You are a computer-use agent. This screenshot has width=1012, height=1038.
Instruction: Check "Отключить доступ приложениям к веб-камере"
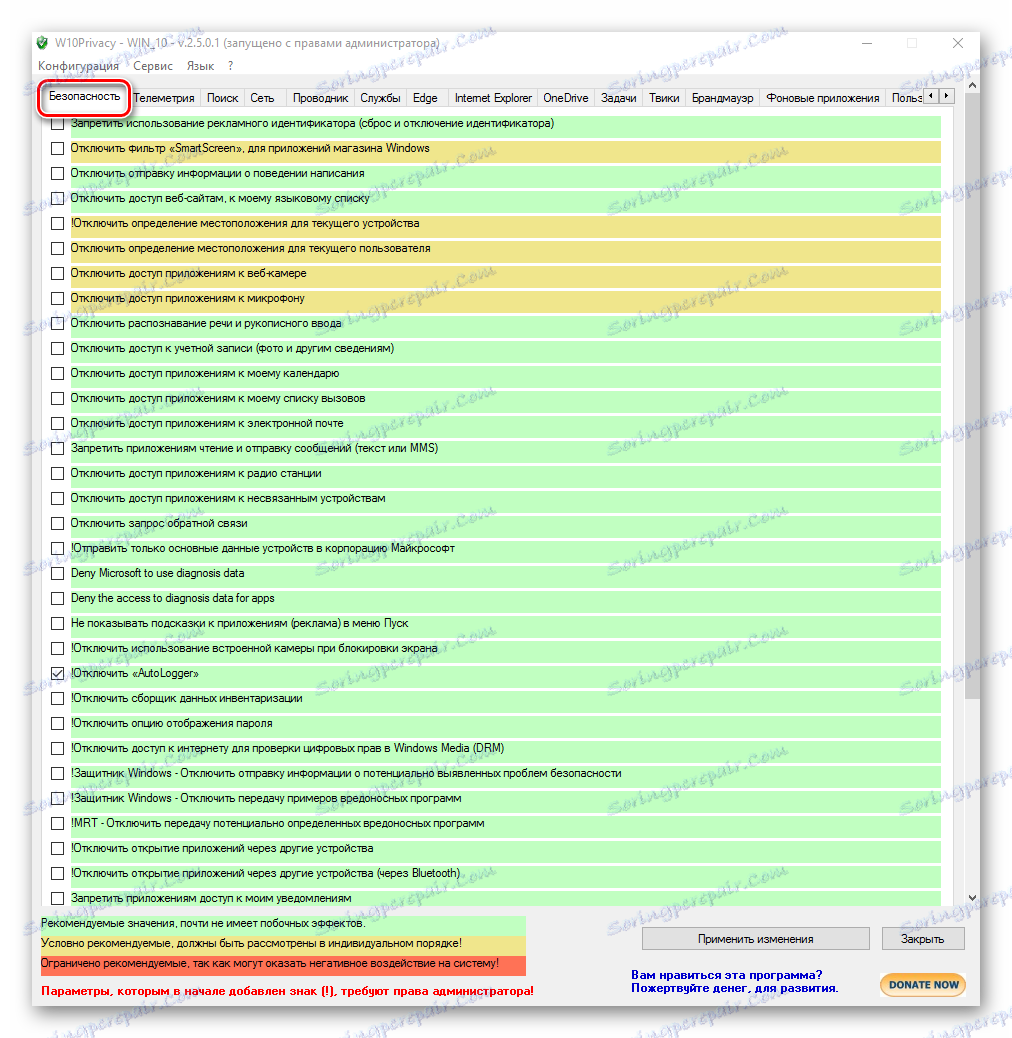click(57, 273)
